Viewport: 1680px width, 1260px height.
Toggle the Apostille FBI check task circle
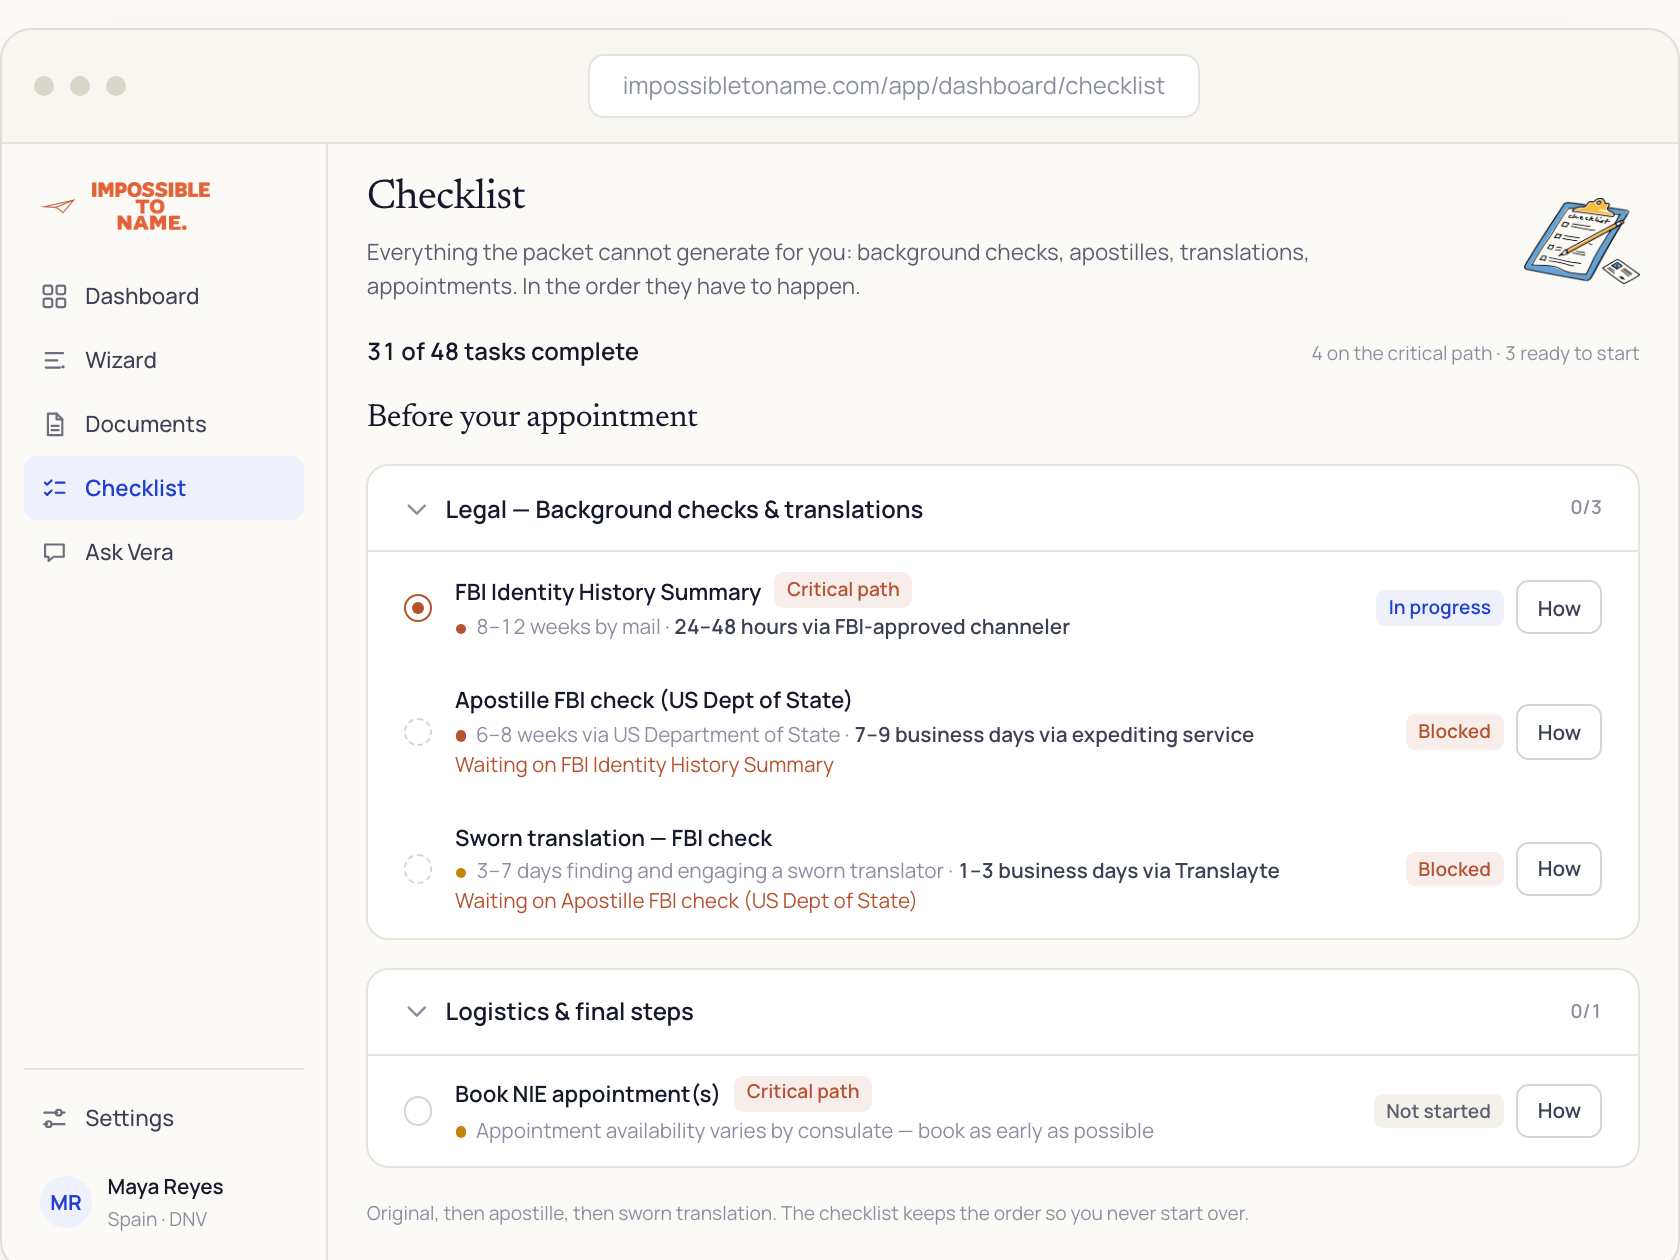tap(418, 732)
